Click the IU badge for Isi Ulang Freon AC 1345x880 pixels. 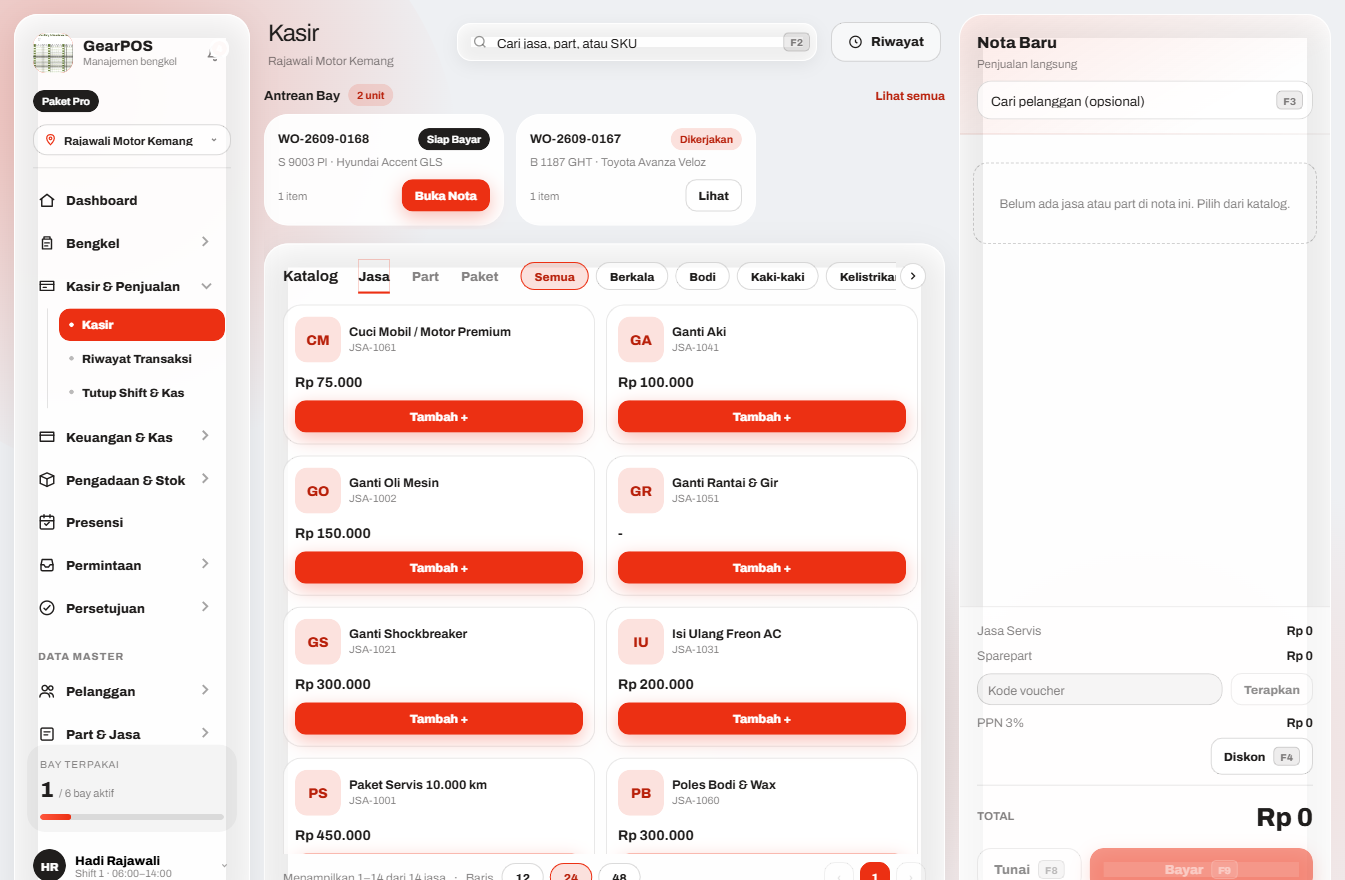641,642
